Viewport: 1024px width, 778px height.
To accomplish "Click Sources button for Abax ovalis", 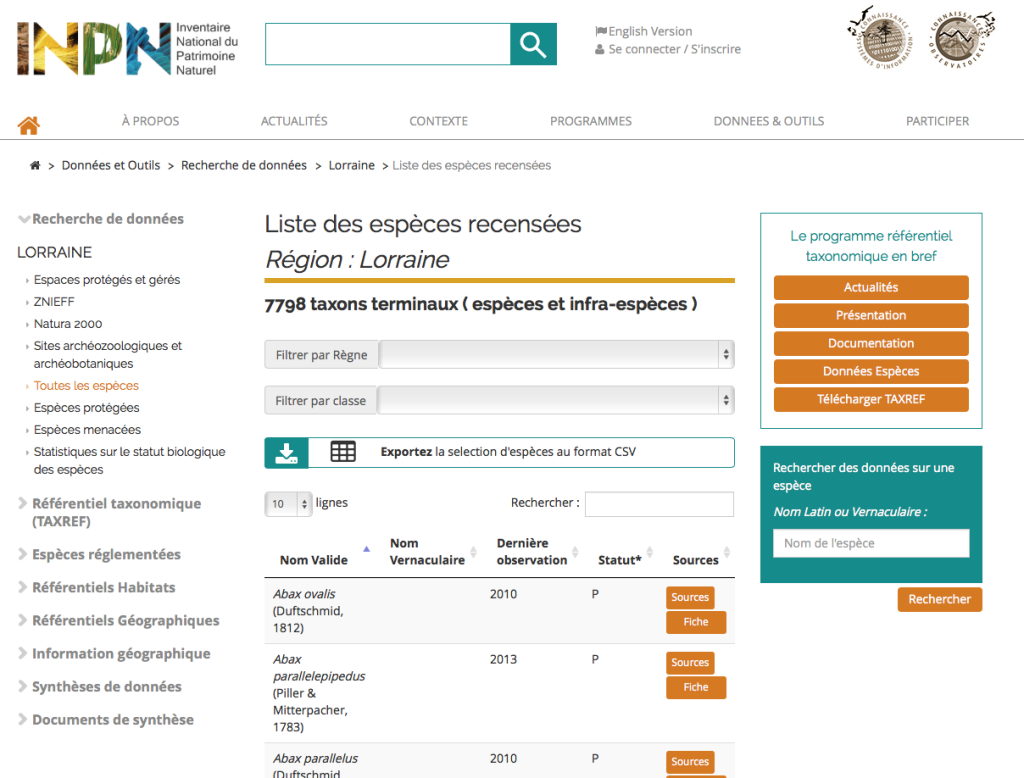I will point(690,598).
